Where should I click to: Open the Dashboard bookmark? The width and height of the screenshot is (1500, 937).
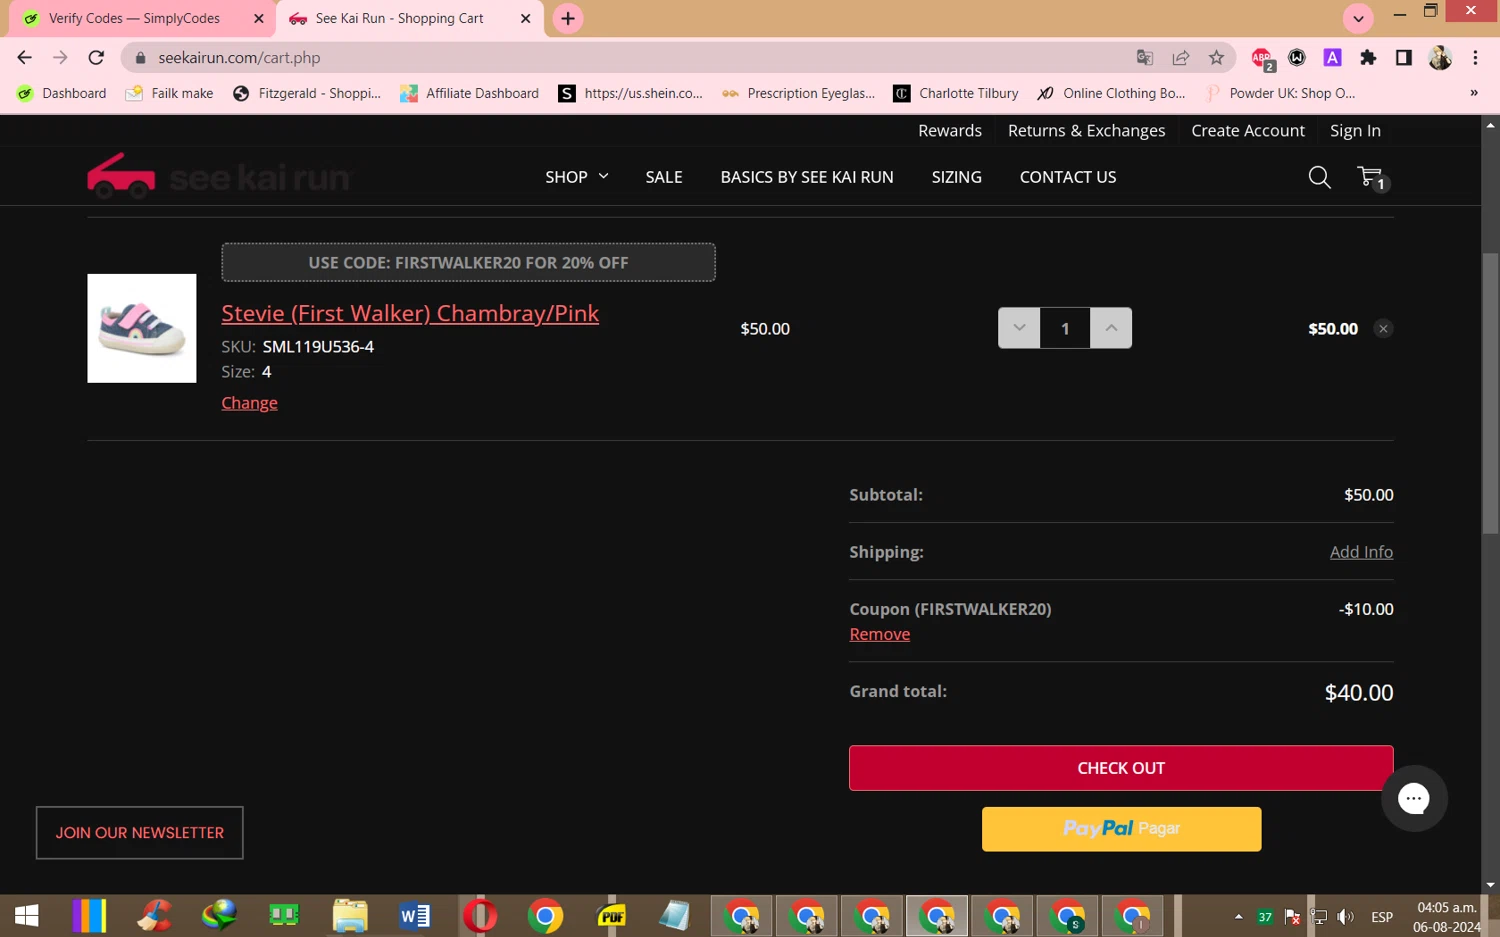pos(62,93)
